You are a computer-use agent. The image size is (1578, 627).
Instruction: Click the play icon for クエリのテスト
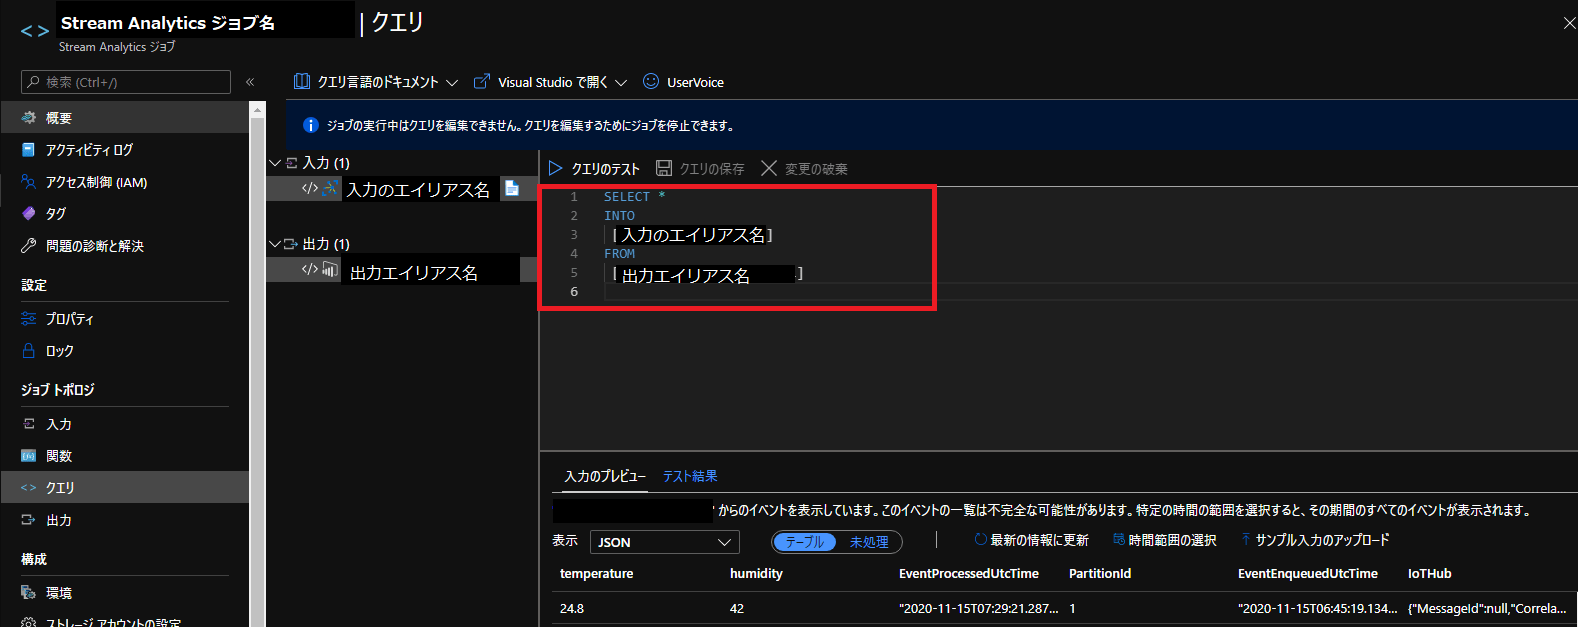(x=556, y=168)
